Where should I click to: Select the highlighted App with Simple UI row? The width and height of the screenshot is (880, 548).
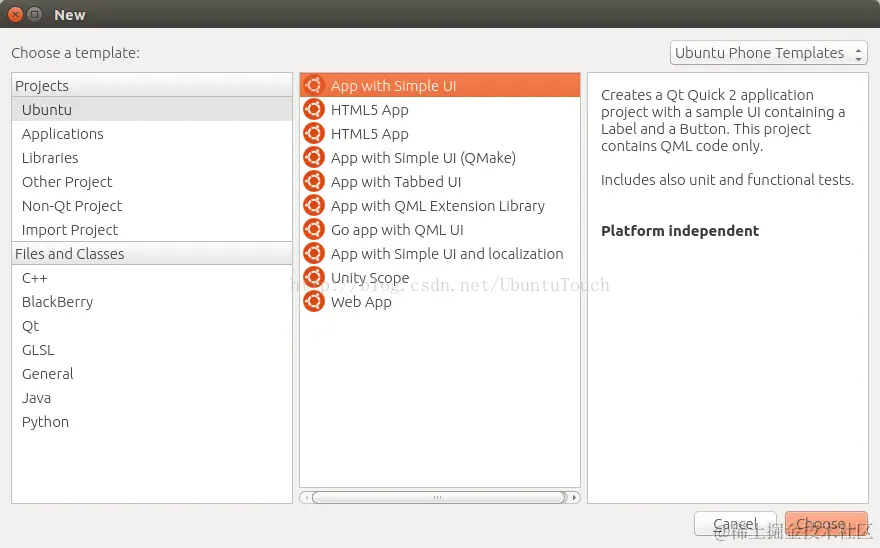(439, 85)
